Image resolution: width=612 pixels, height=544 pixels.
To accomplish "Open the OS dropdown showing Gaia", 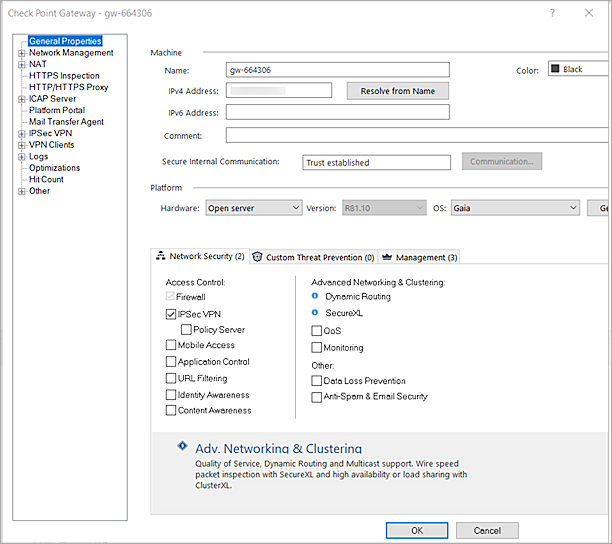I will click(515, 208).
